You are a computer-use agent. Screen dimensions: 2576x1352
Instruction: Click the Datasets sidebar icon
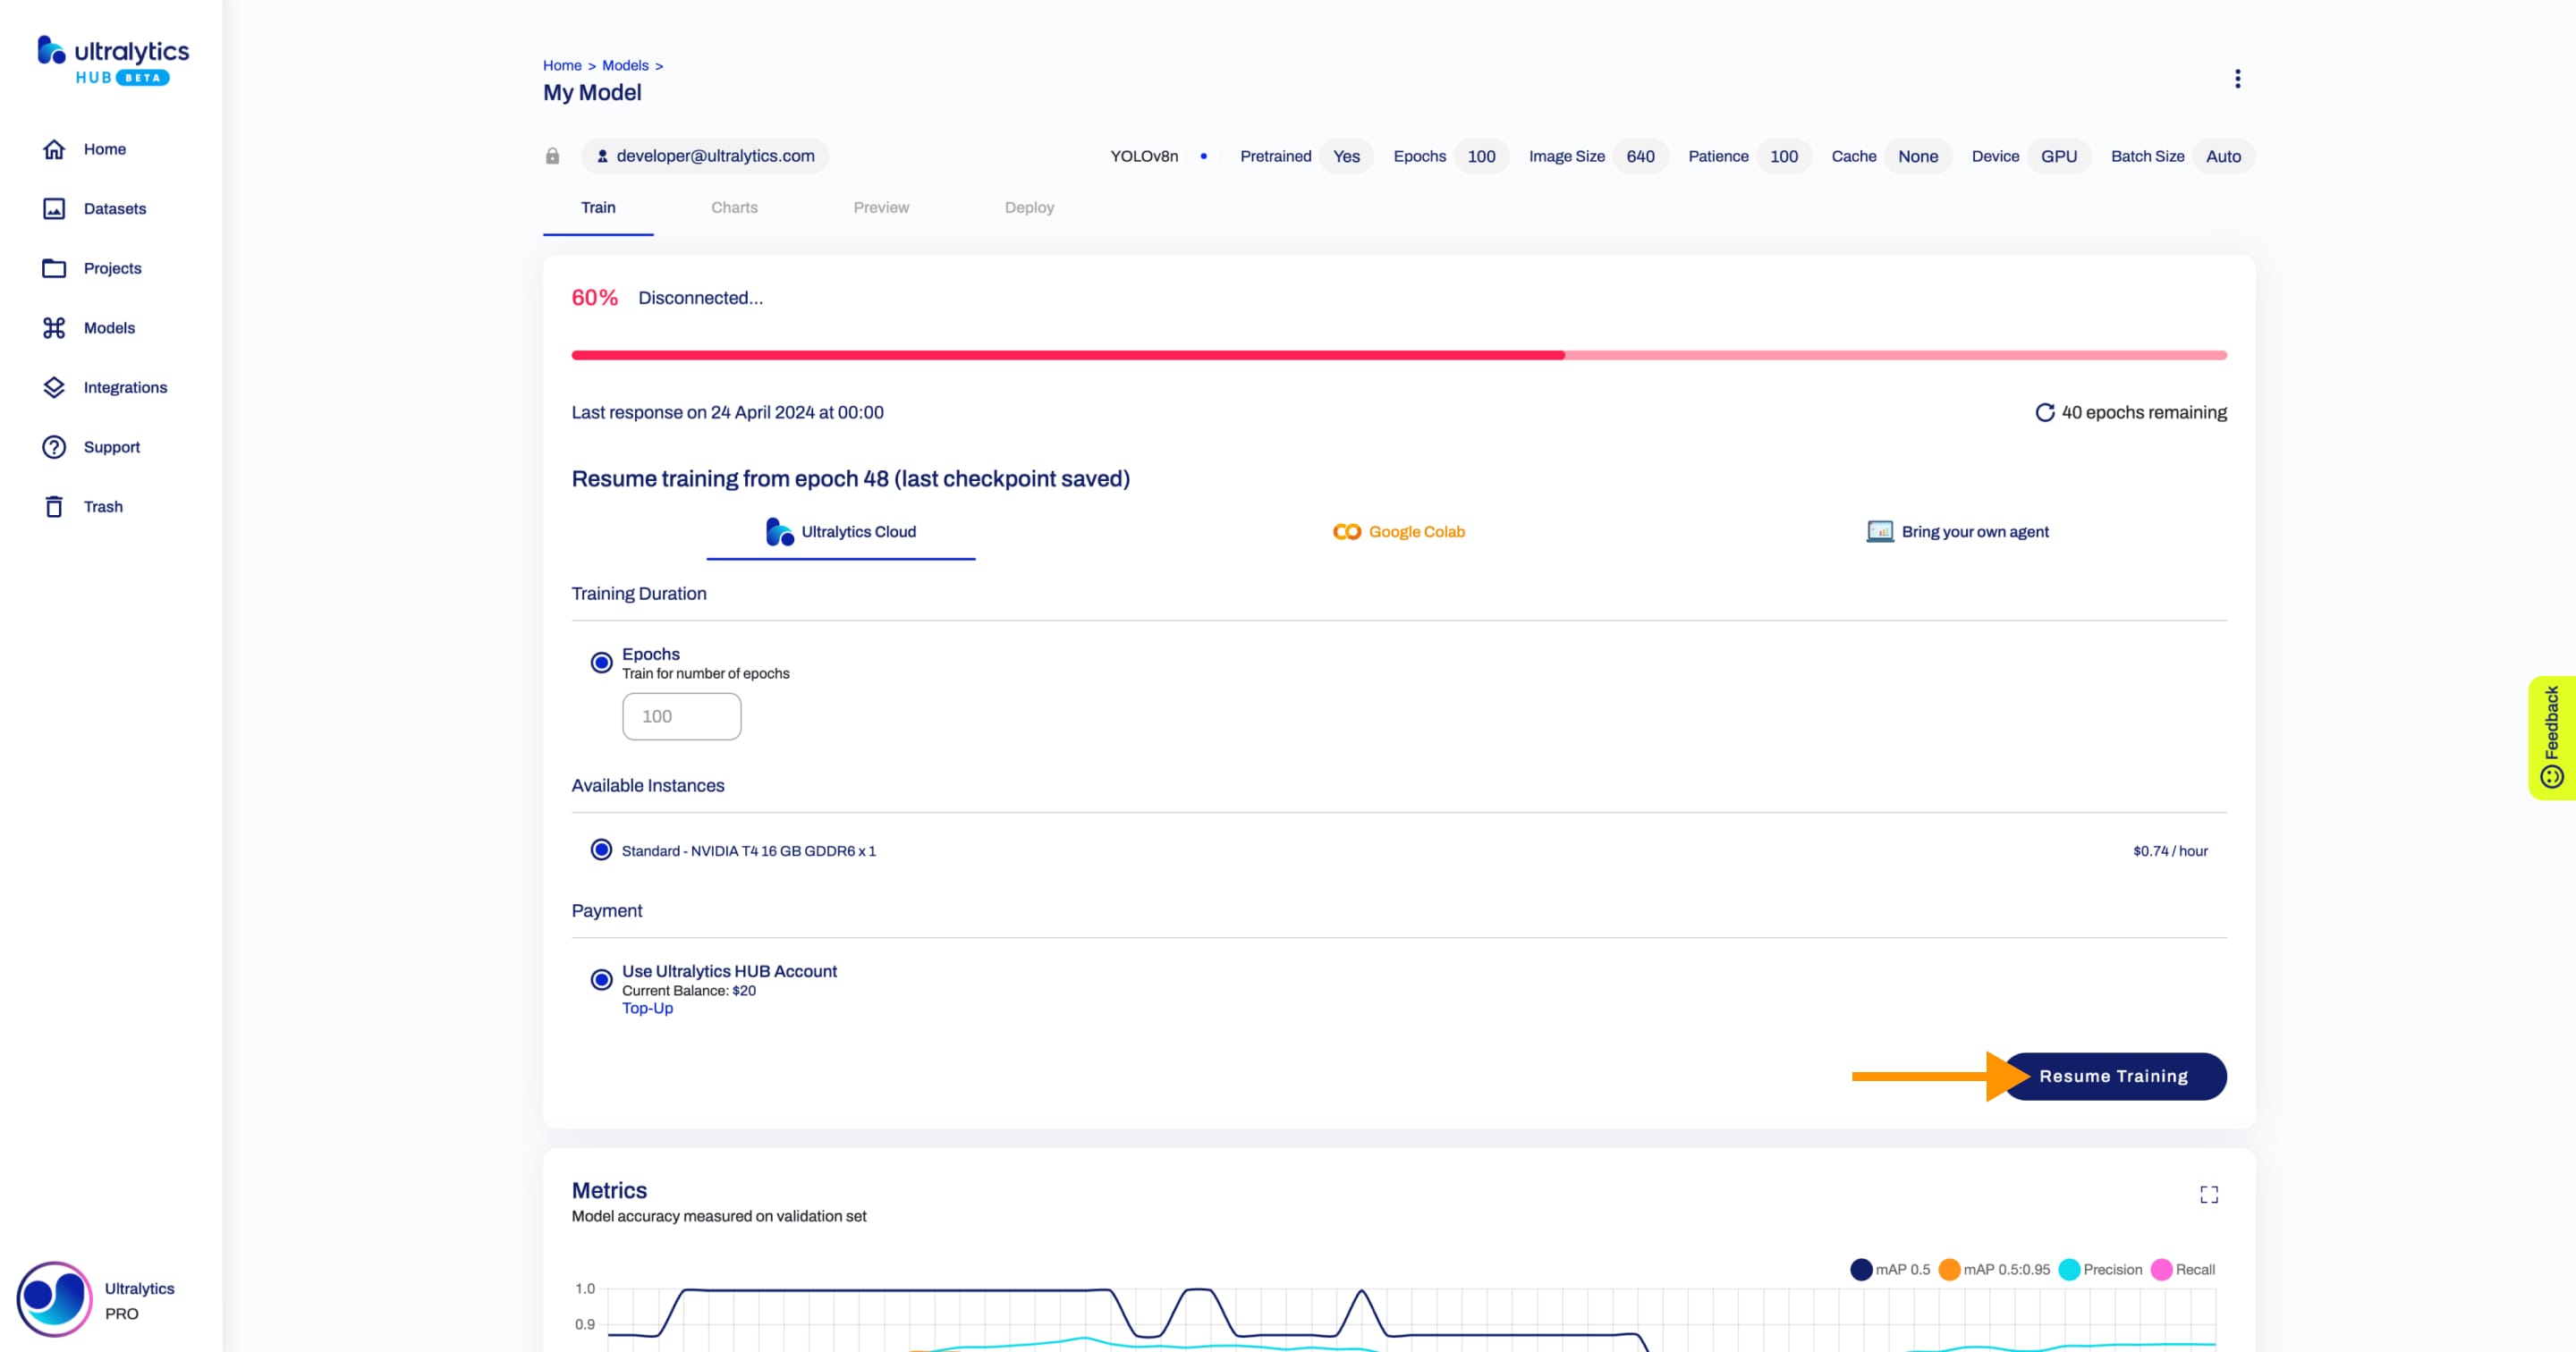(53, 207)
